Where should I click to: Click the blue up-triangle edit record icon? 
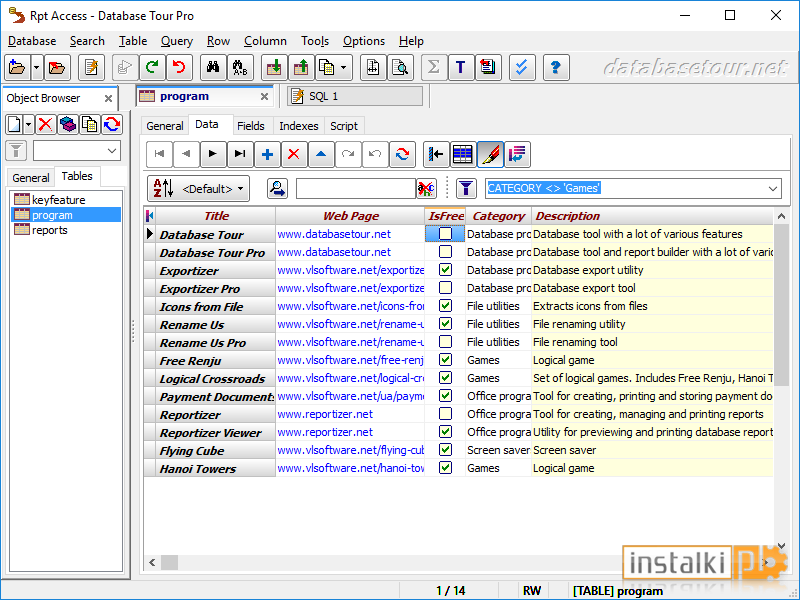[x=321, y=154]
